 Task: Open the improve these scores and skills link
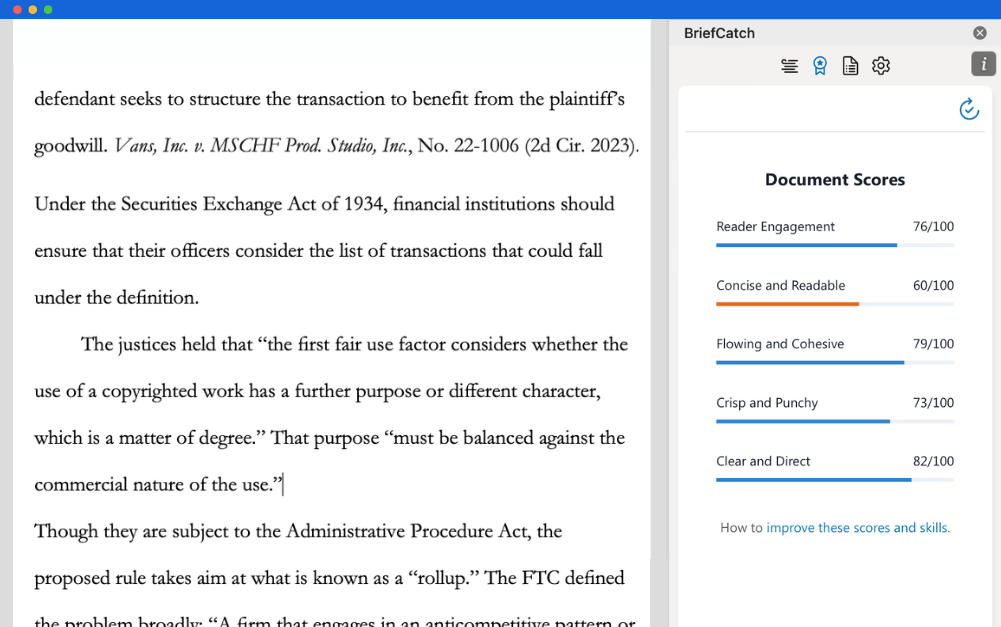[858, 527]
